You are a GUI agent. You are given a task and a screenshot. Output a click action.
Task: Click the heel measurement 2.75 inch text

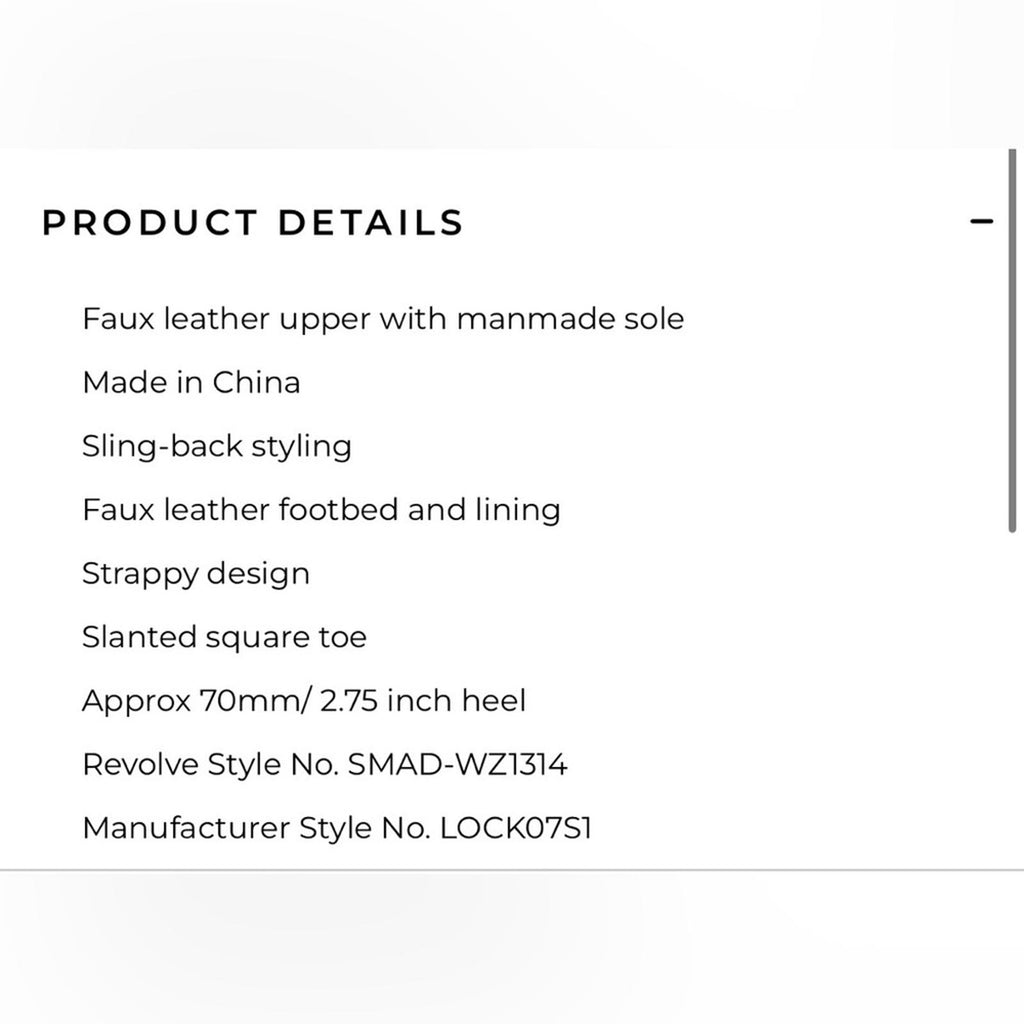(372, 700)
